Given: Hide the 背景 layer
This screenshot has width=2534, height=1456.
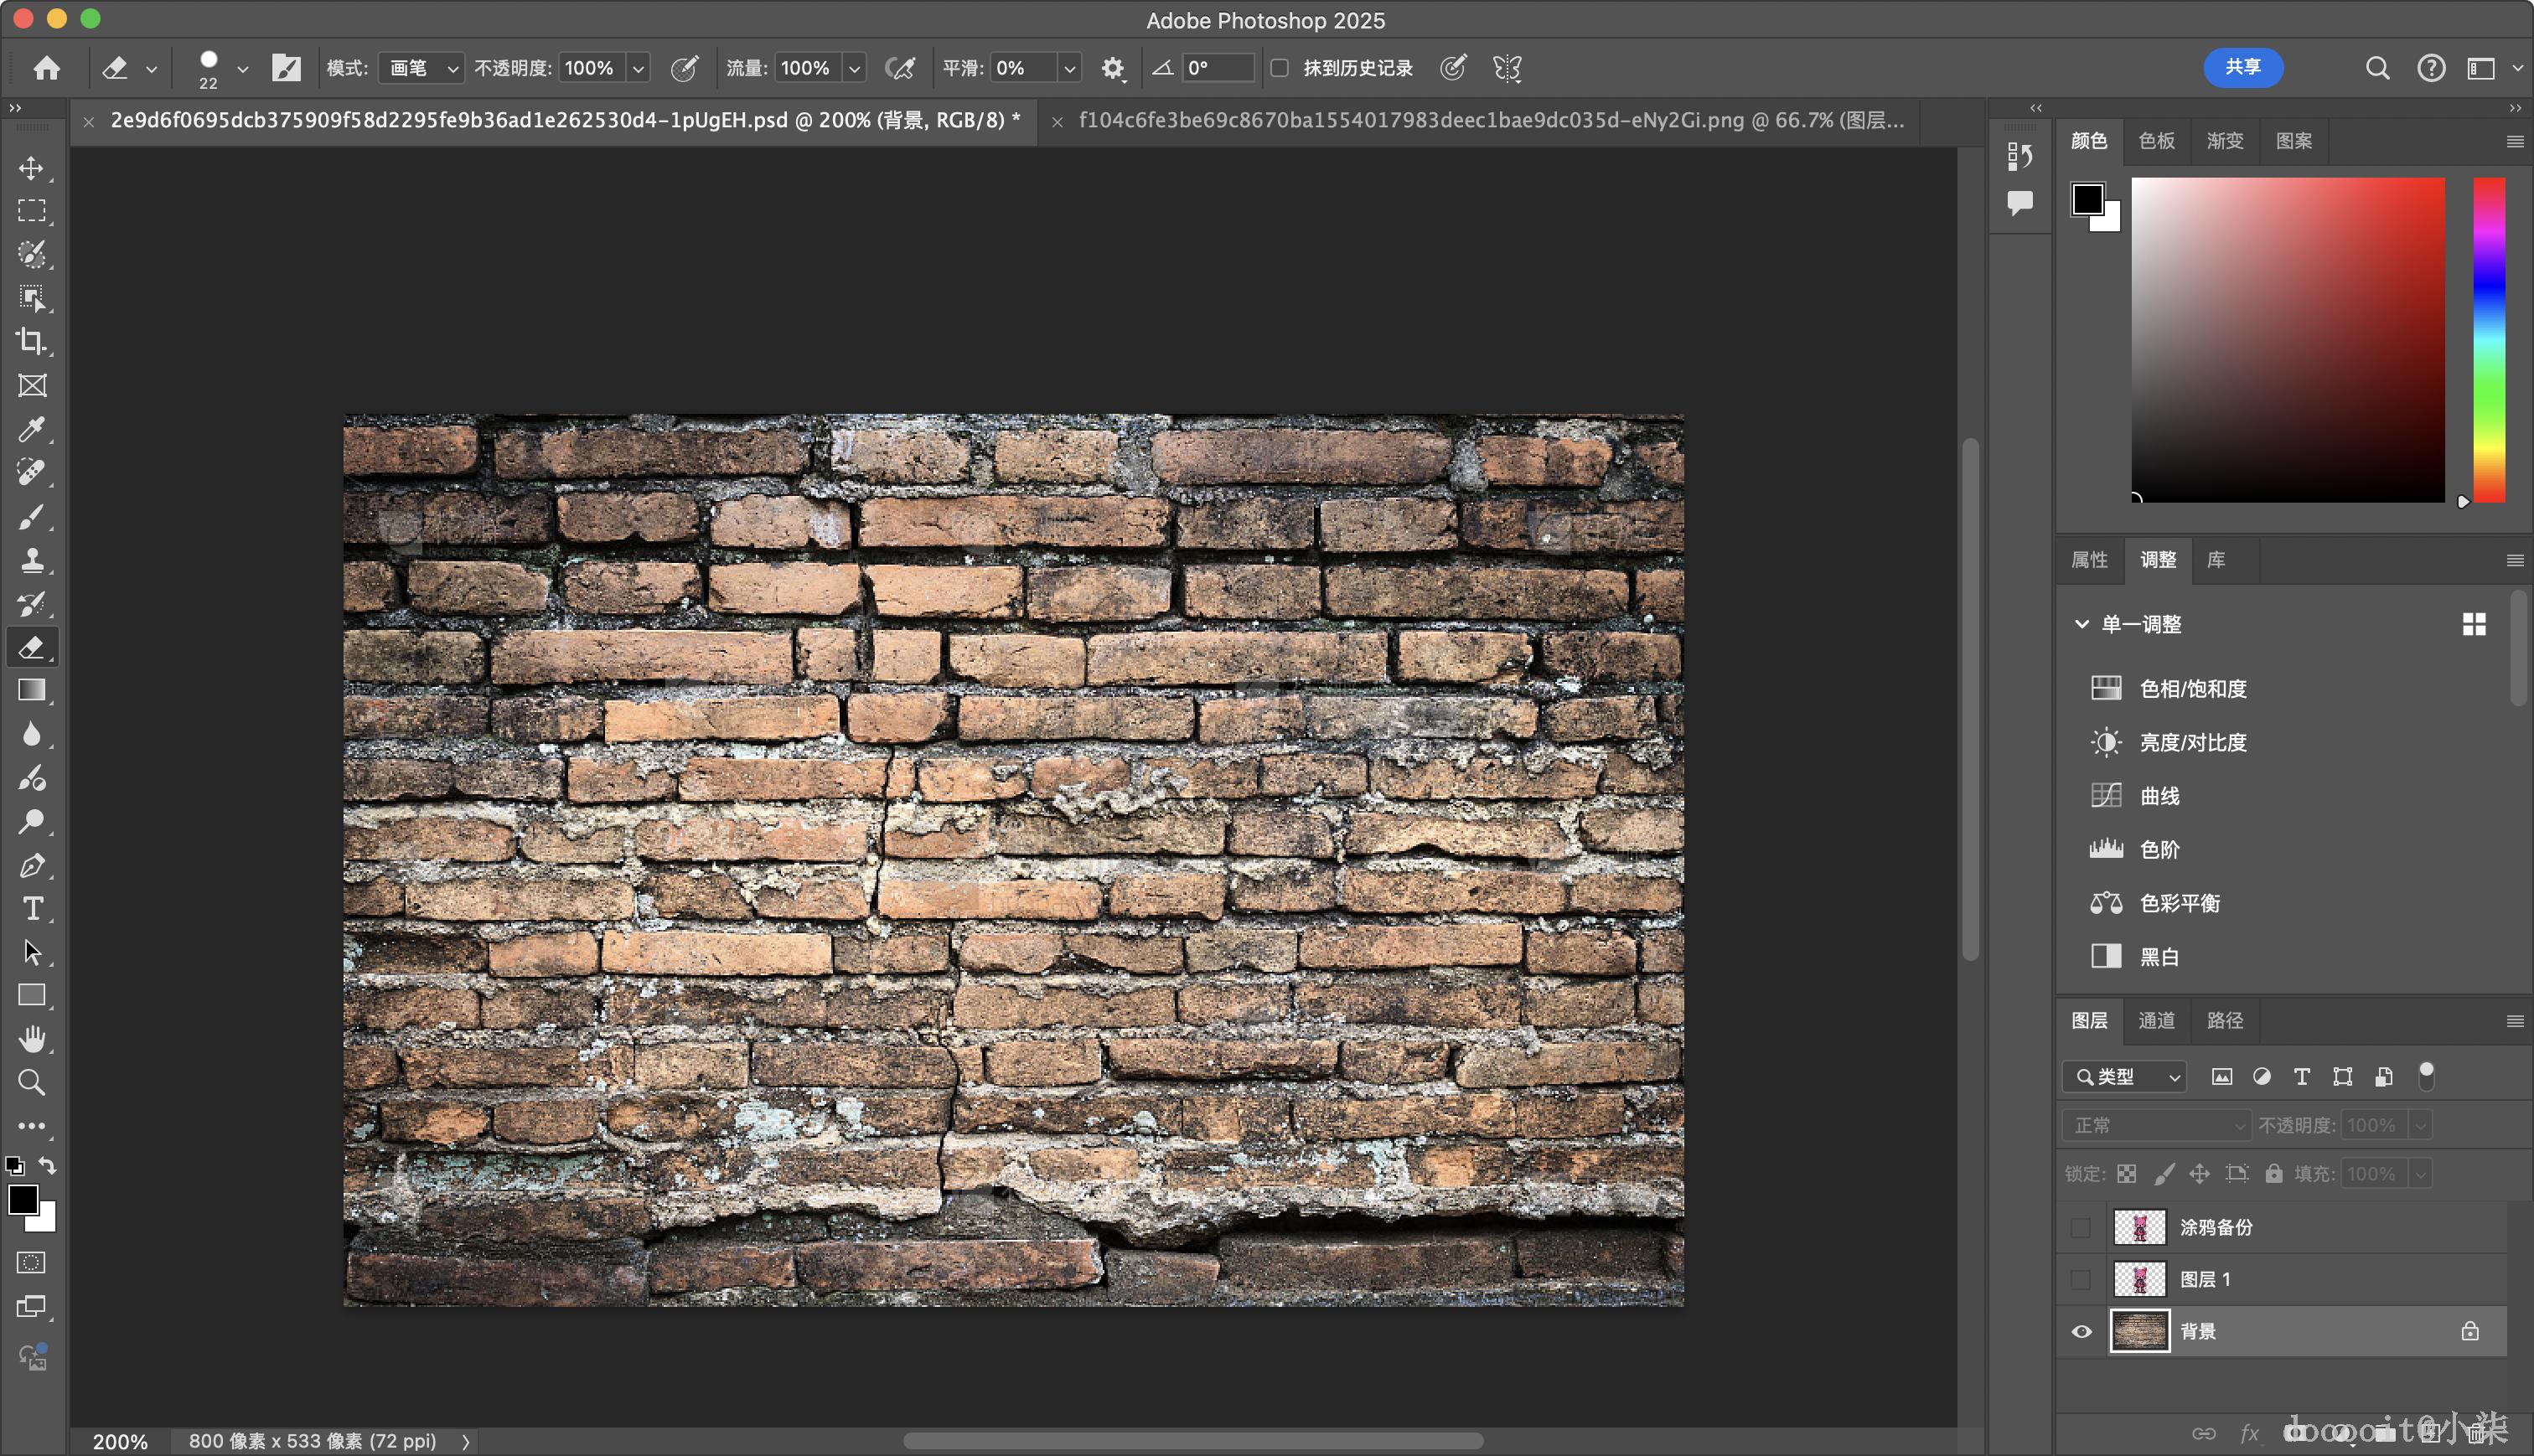Looking at the screenshot, I should click(x=2081, y=1331).
